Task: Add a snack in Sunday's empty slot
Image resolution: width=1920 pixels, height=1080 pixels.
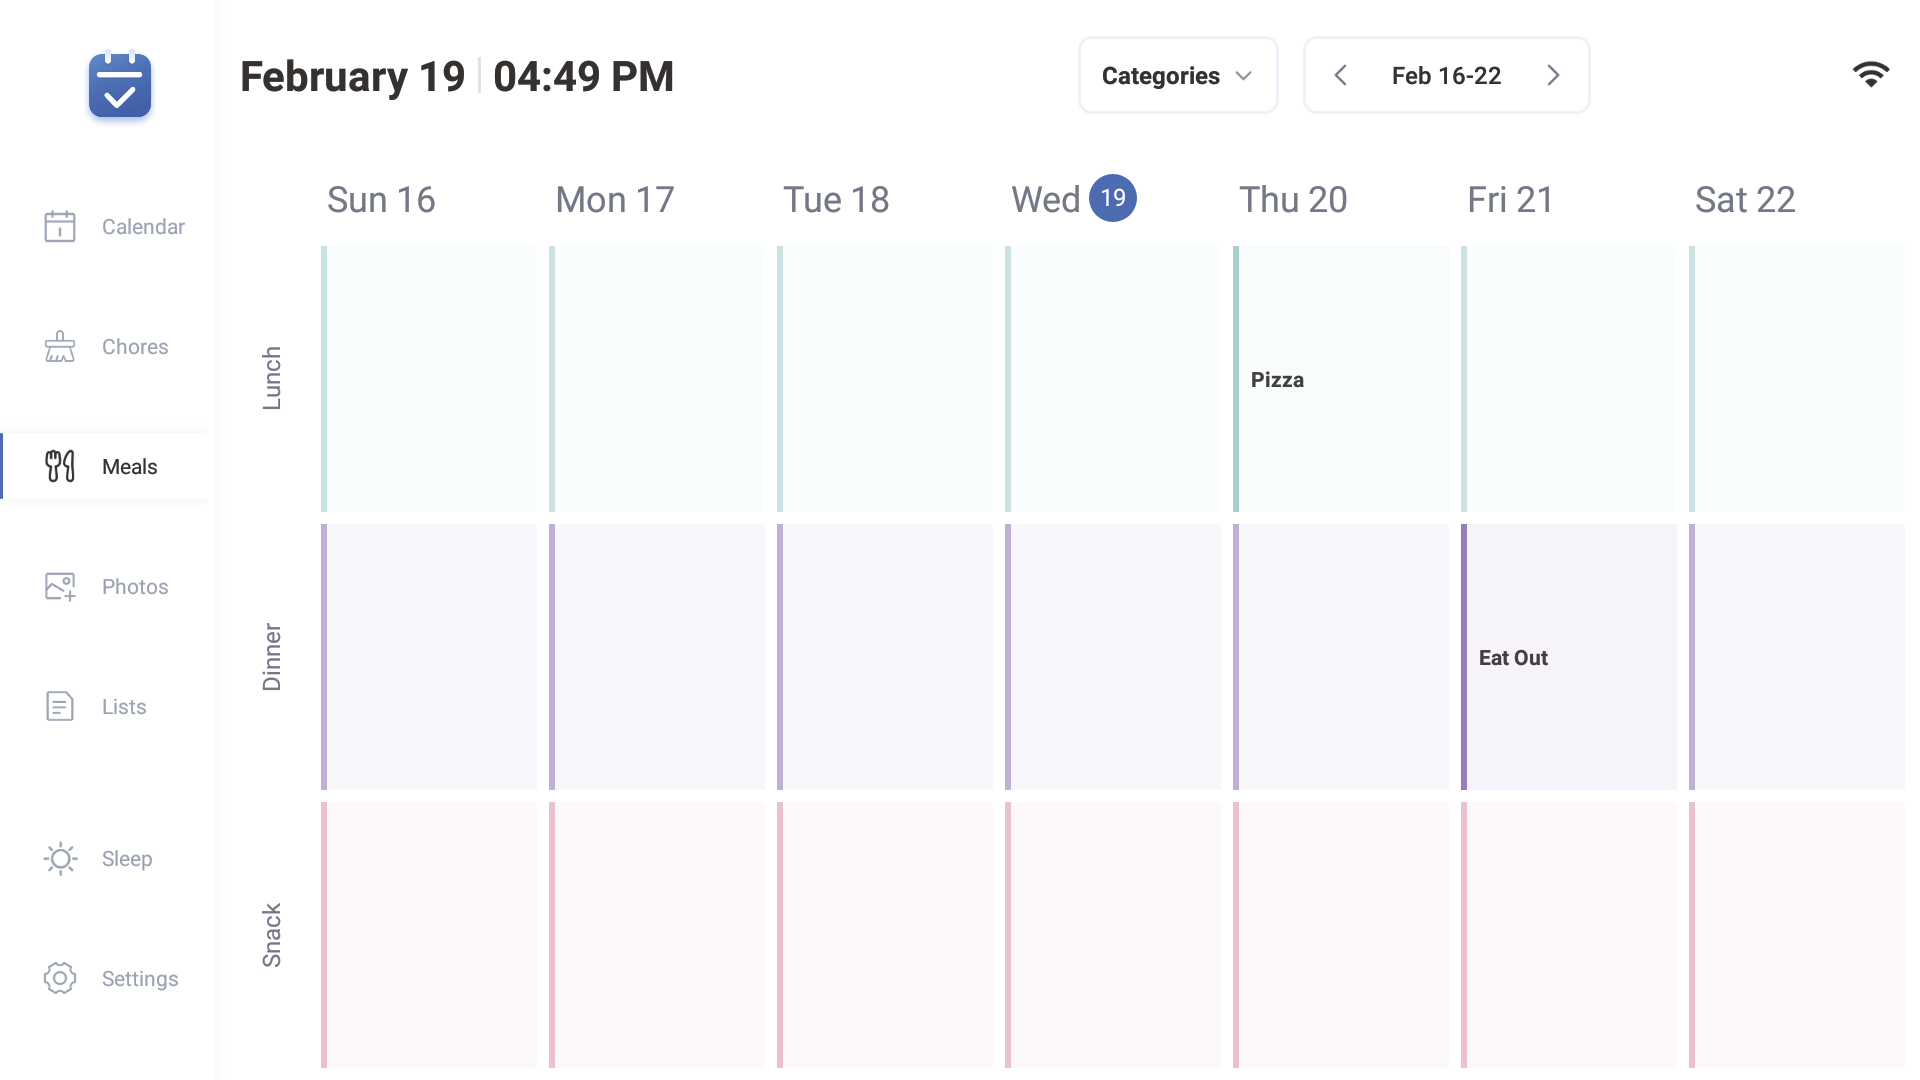Action: tap(429, 935)
